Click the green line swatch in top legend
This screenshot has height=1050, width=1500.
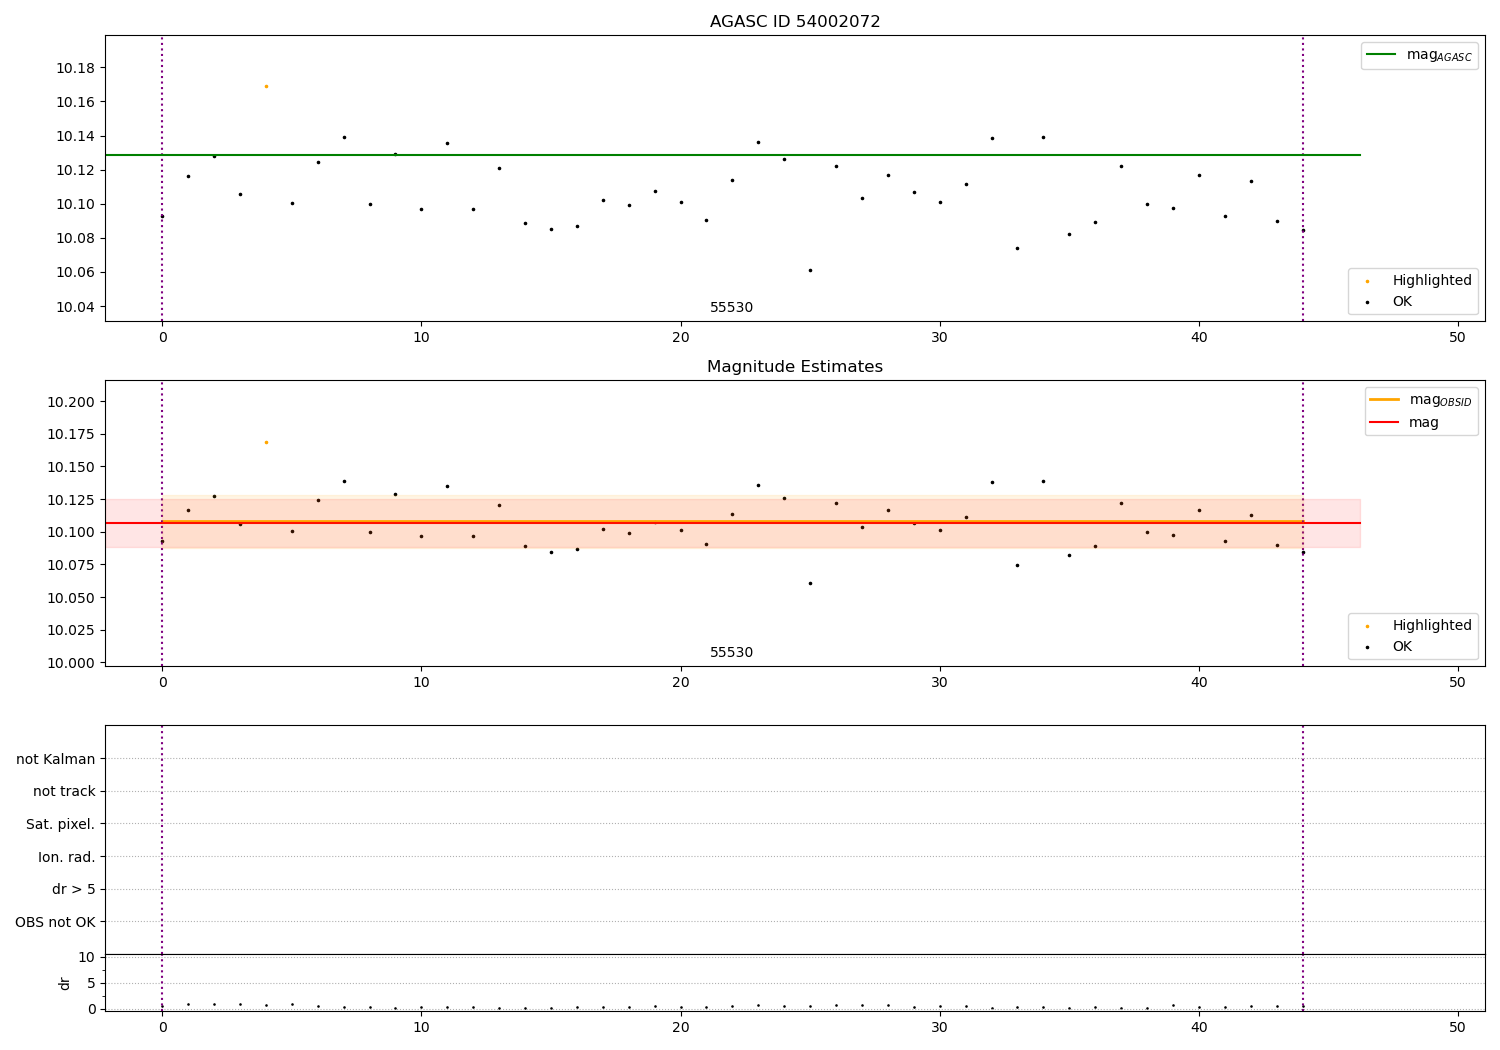tap(1381, 55)
